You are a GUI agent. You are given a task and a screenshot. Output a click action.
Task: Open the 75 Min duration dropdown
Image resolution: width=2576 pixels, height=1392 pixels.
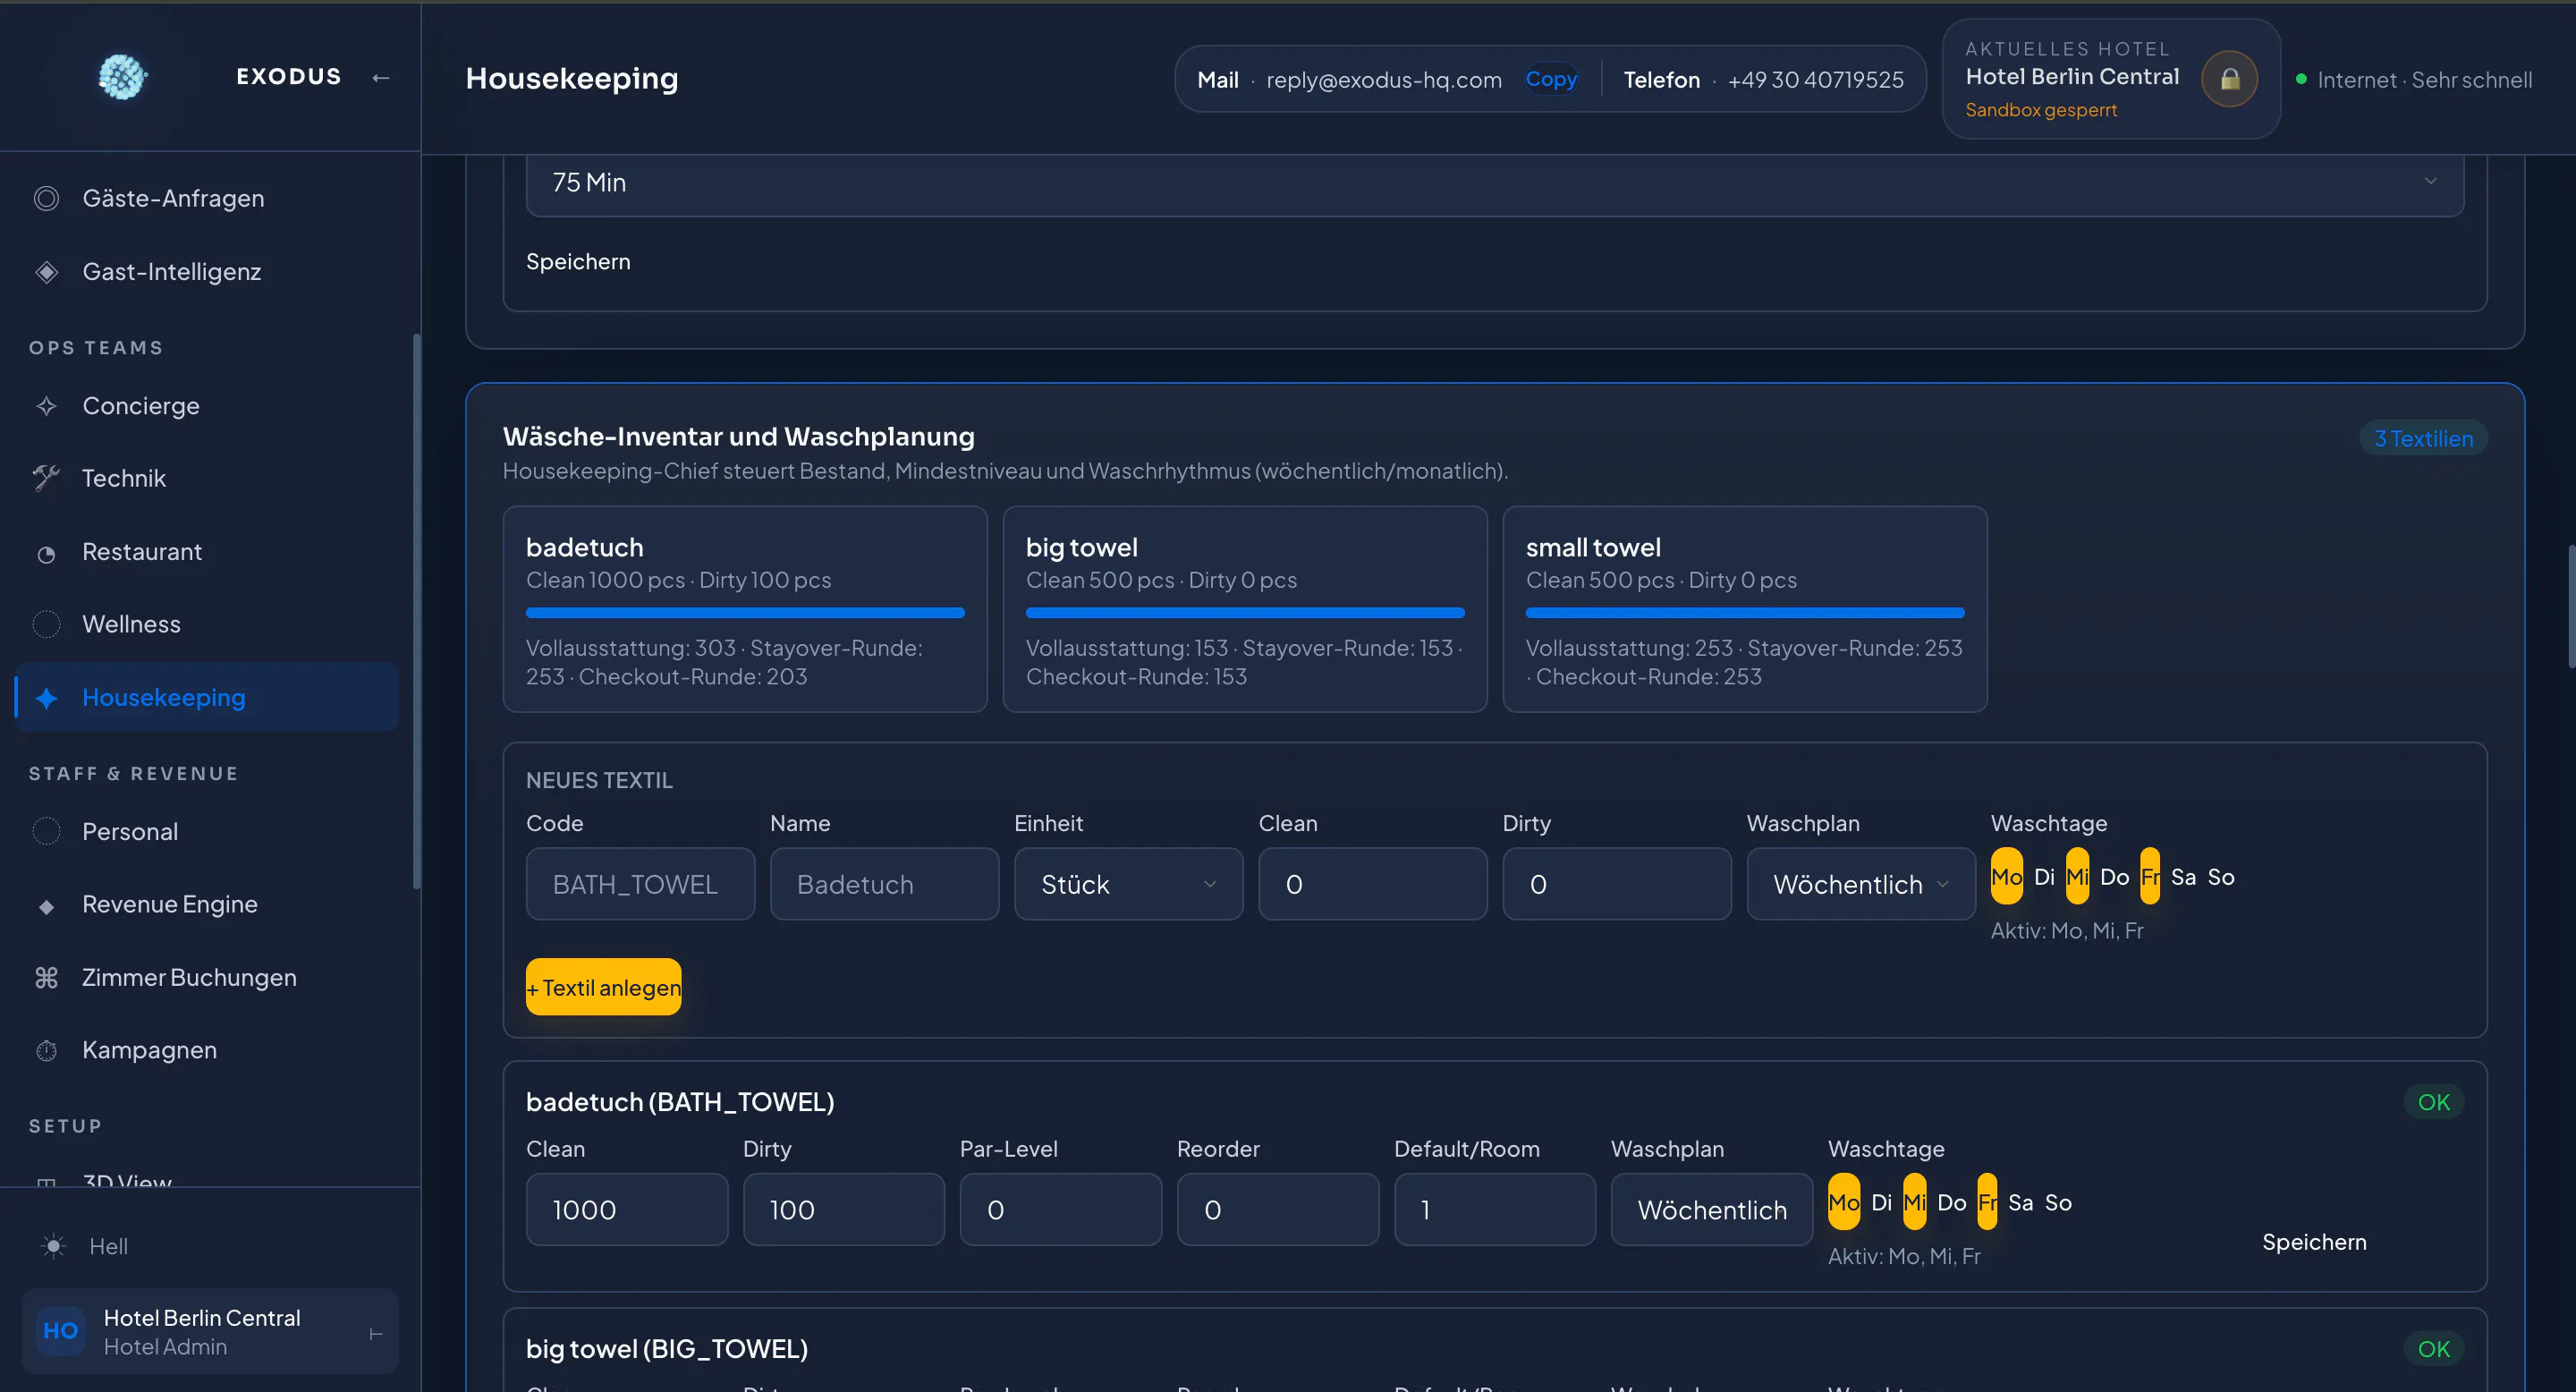point(1494,182)
